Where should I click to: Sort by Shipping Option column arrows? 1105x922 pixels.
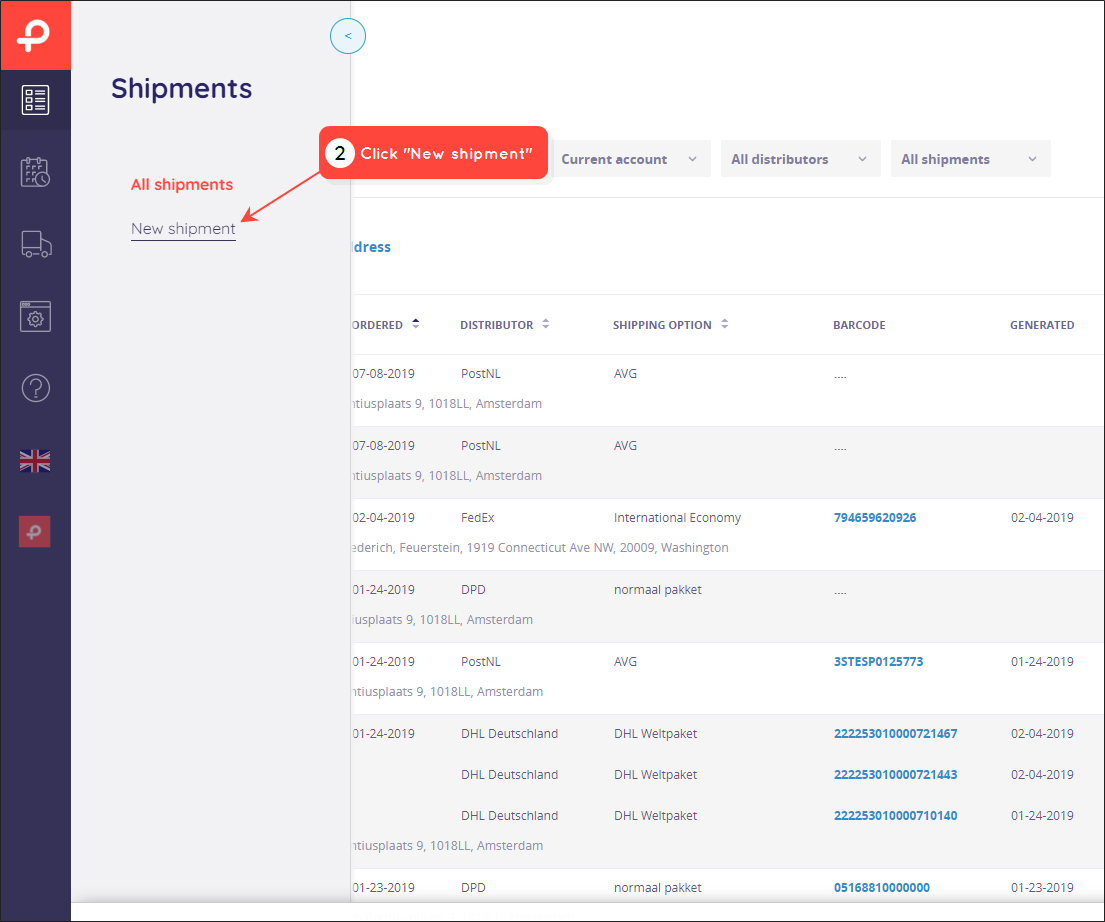click(x=724, y=324)
